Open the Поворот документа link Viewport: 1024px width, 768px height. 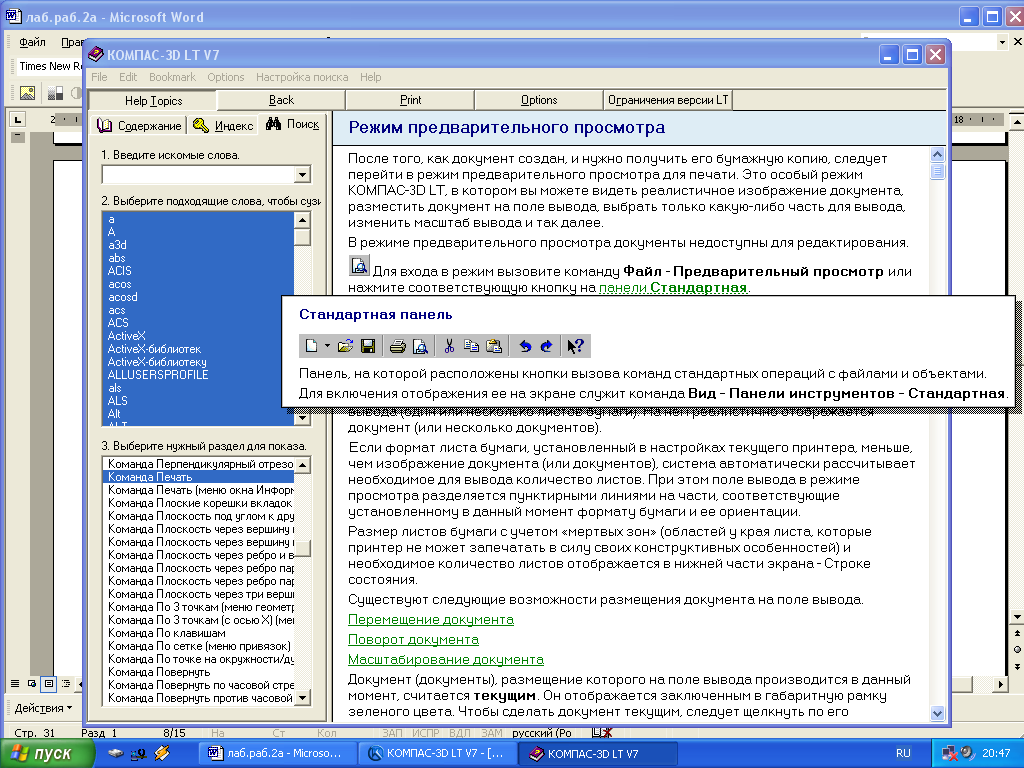[x=413, y=640]
